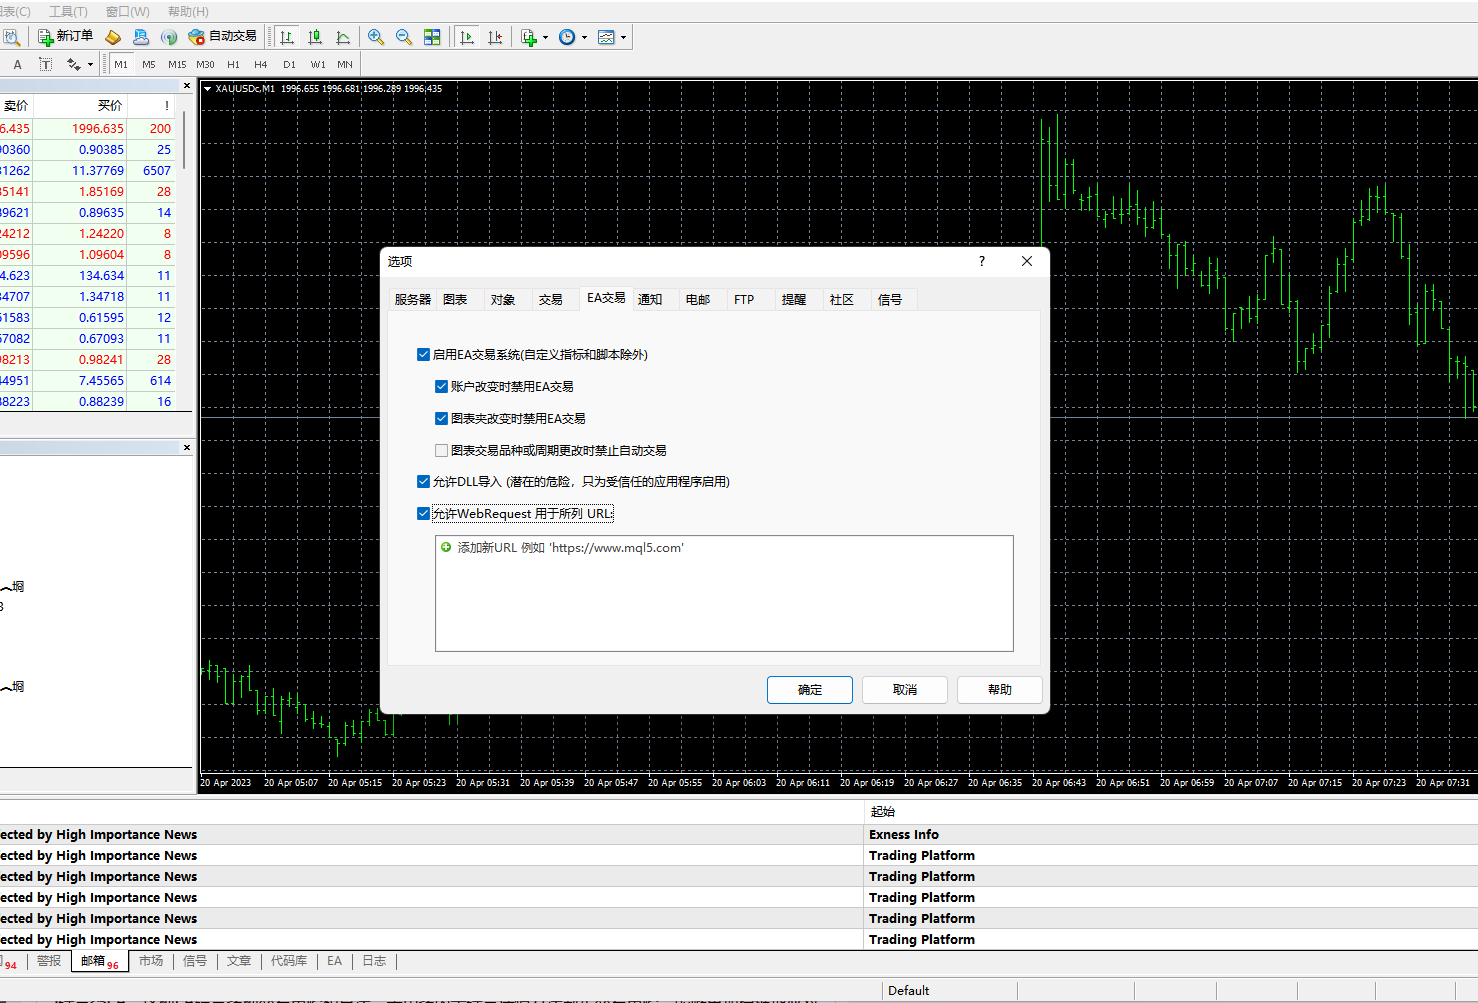Viewport: 1478px width, 1003px height.
Task: Switch to the 图表 tab in options
Action: point(455,300)
